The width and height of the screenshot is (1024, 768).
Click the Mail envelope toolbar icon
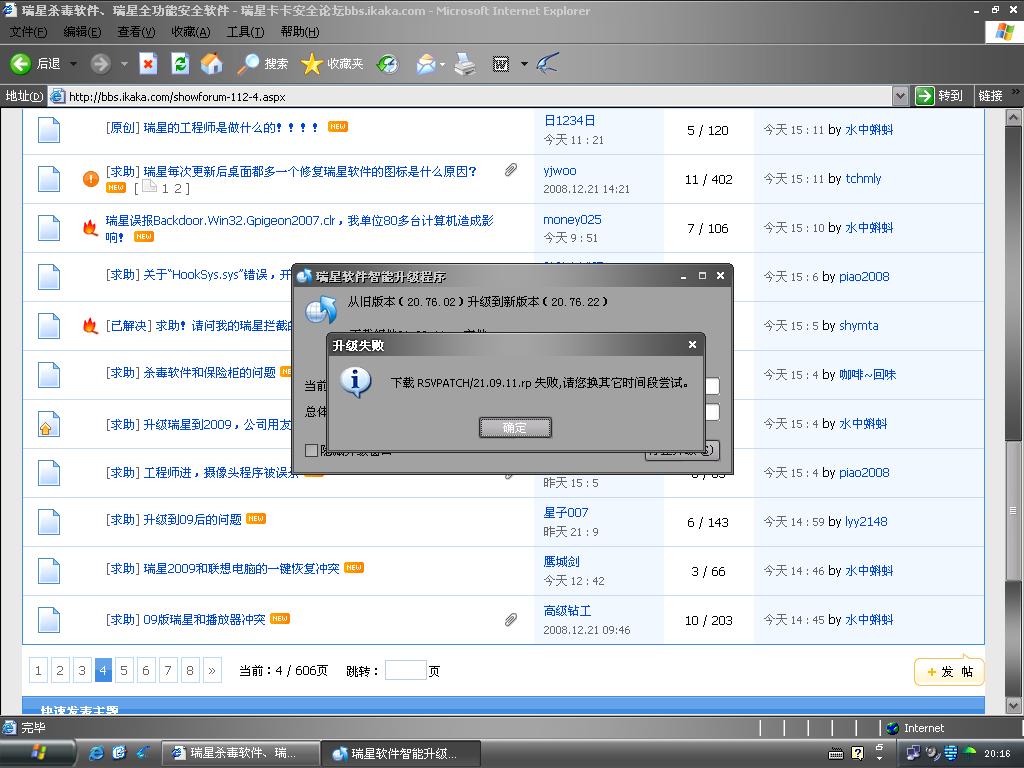(426, 63)
